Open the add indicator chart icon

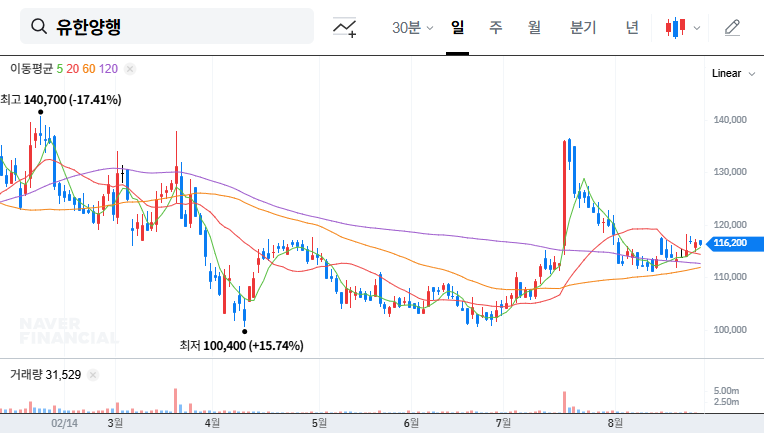(344, 27)
